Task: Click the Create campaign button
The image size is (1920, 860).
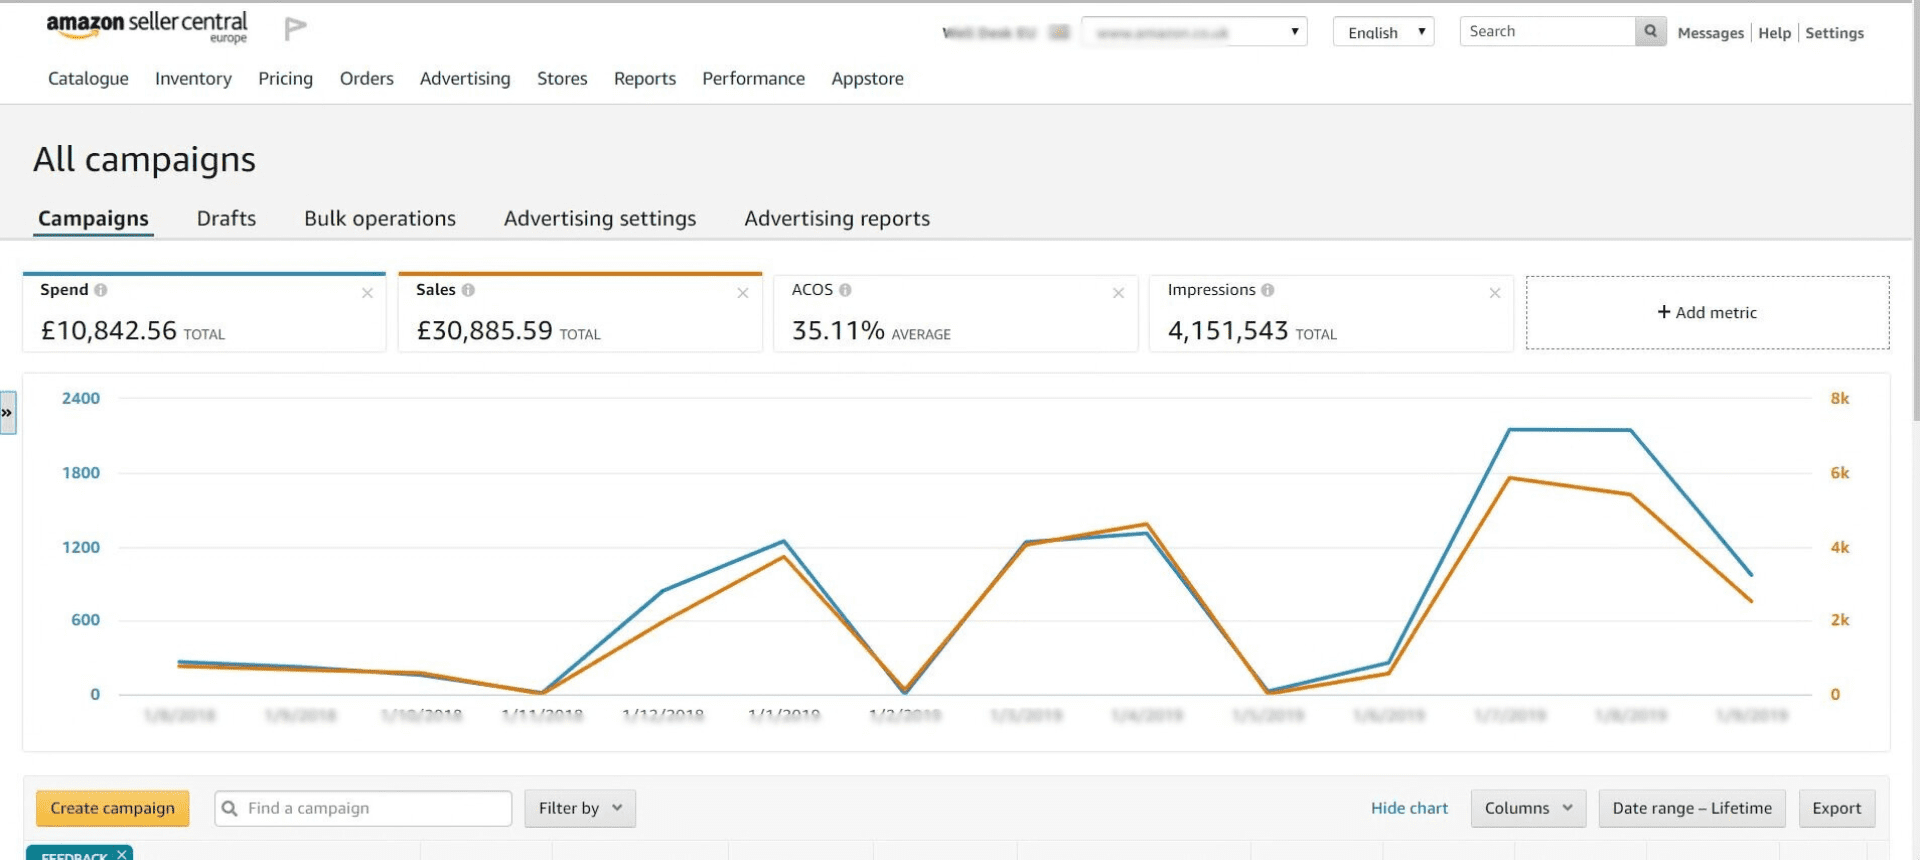Action: coord(113,808)
